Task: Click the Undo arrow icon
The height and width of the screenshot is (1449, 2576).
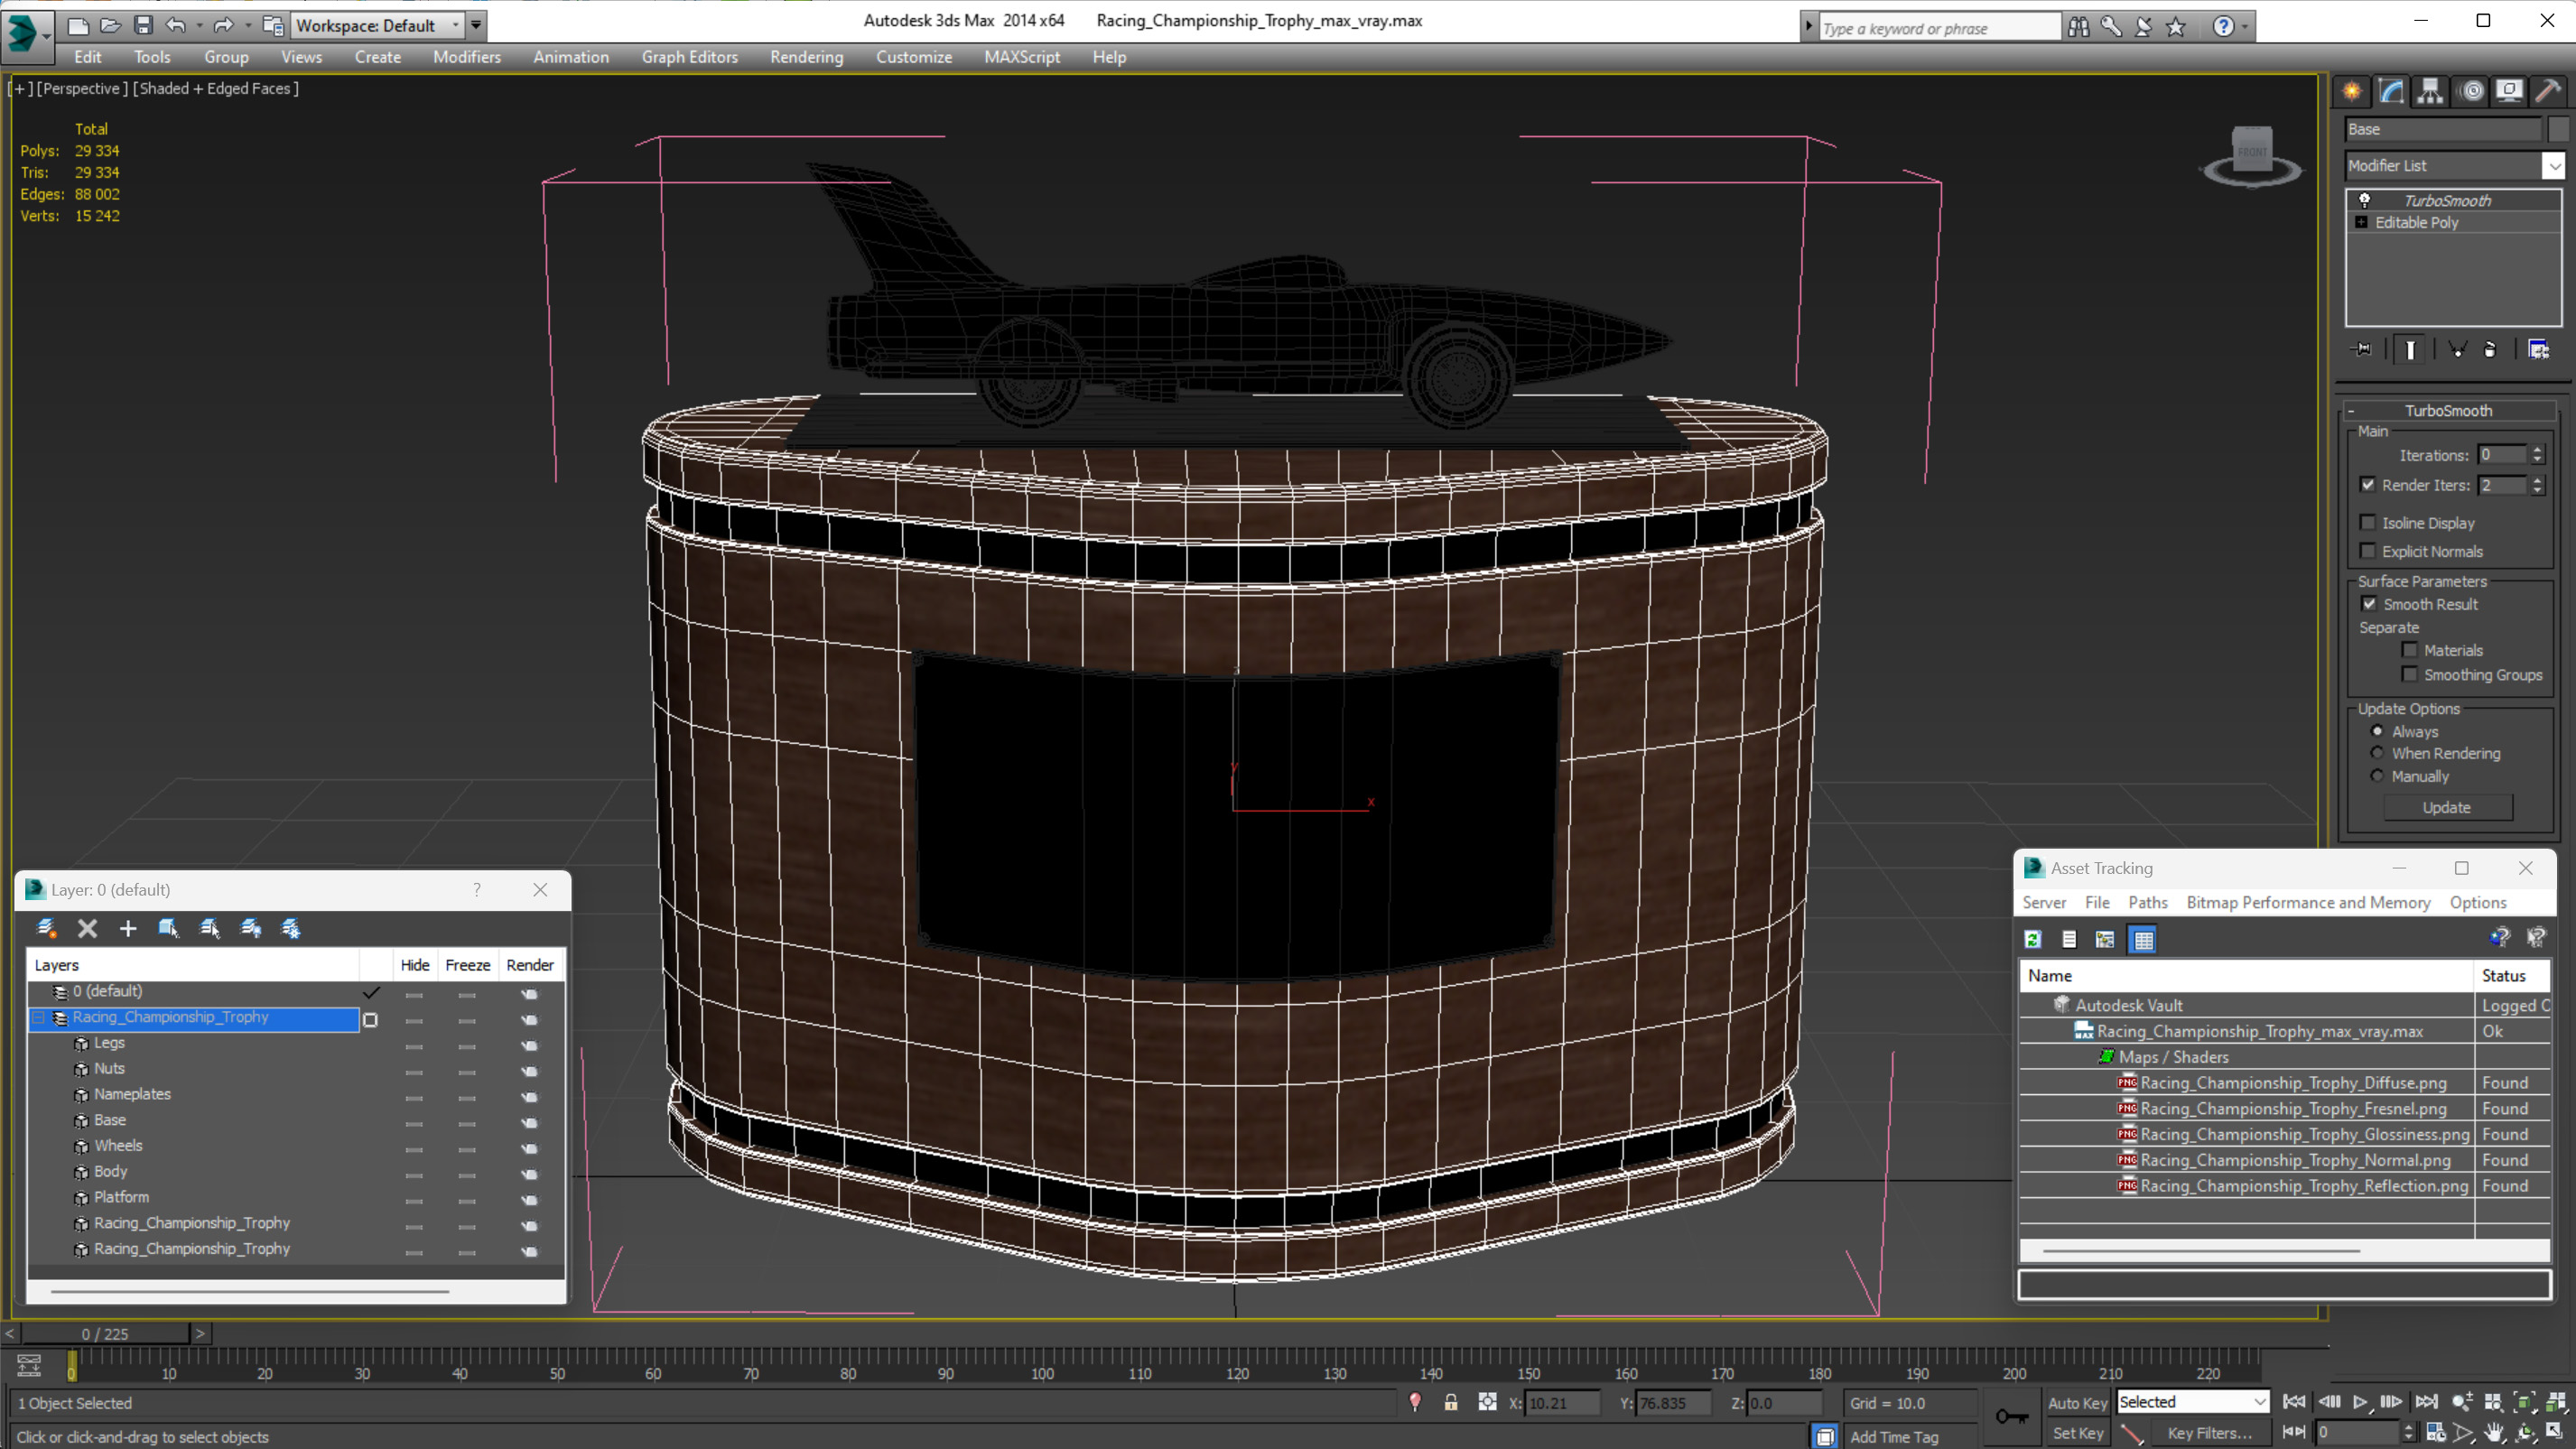Action: click(175, 25)
